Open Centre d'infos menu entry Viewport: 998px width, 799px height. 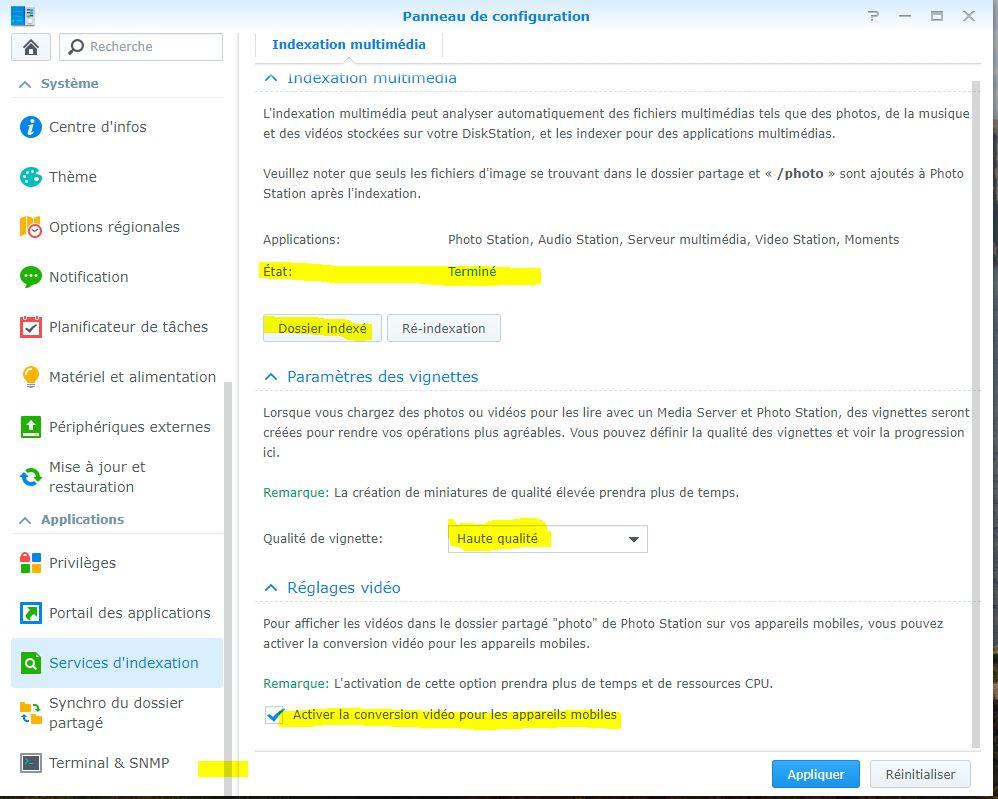coord(117,127)
